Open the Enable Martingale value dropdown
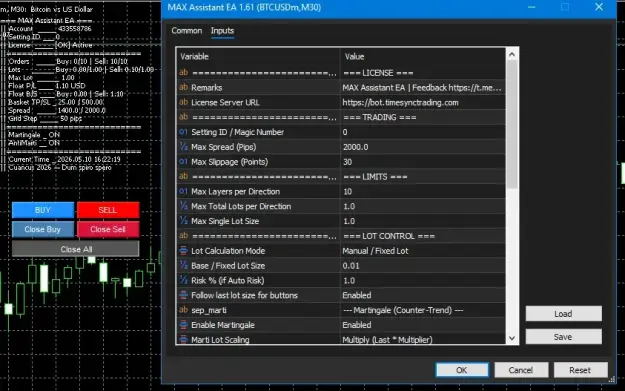 (423, 325)
